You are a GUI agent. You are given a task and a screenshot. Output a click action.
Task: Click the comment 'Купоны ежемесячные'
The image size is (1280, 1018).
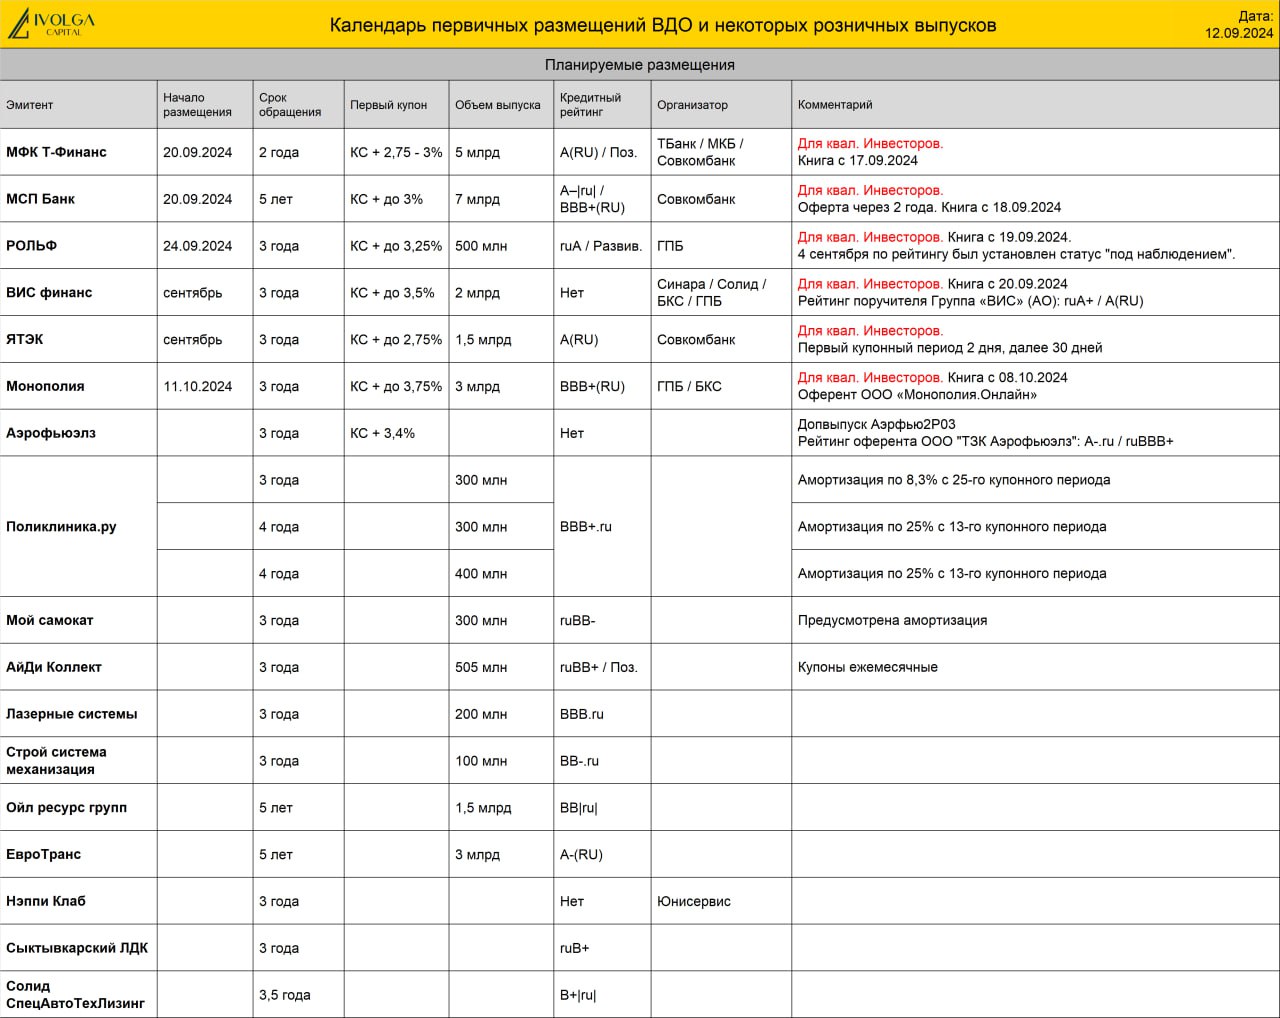coord(867,667)
